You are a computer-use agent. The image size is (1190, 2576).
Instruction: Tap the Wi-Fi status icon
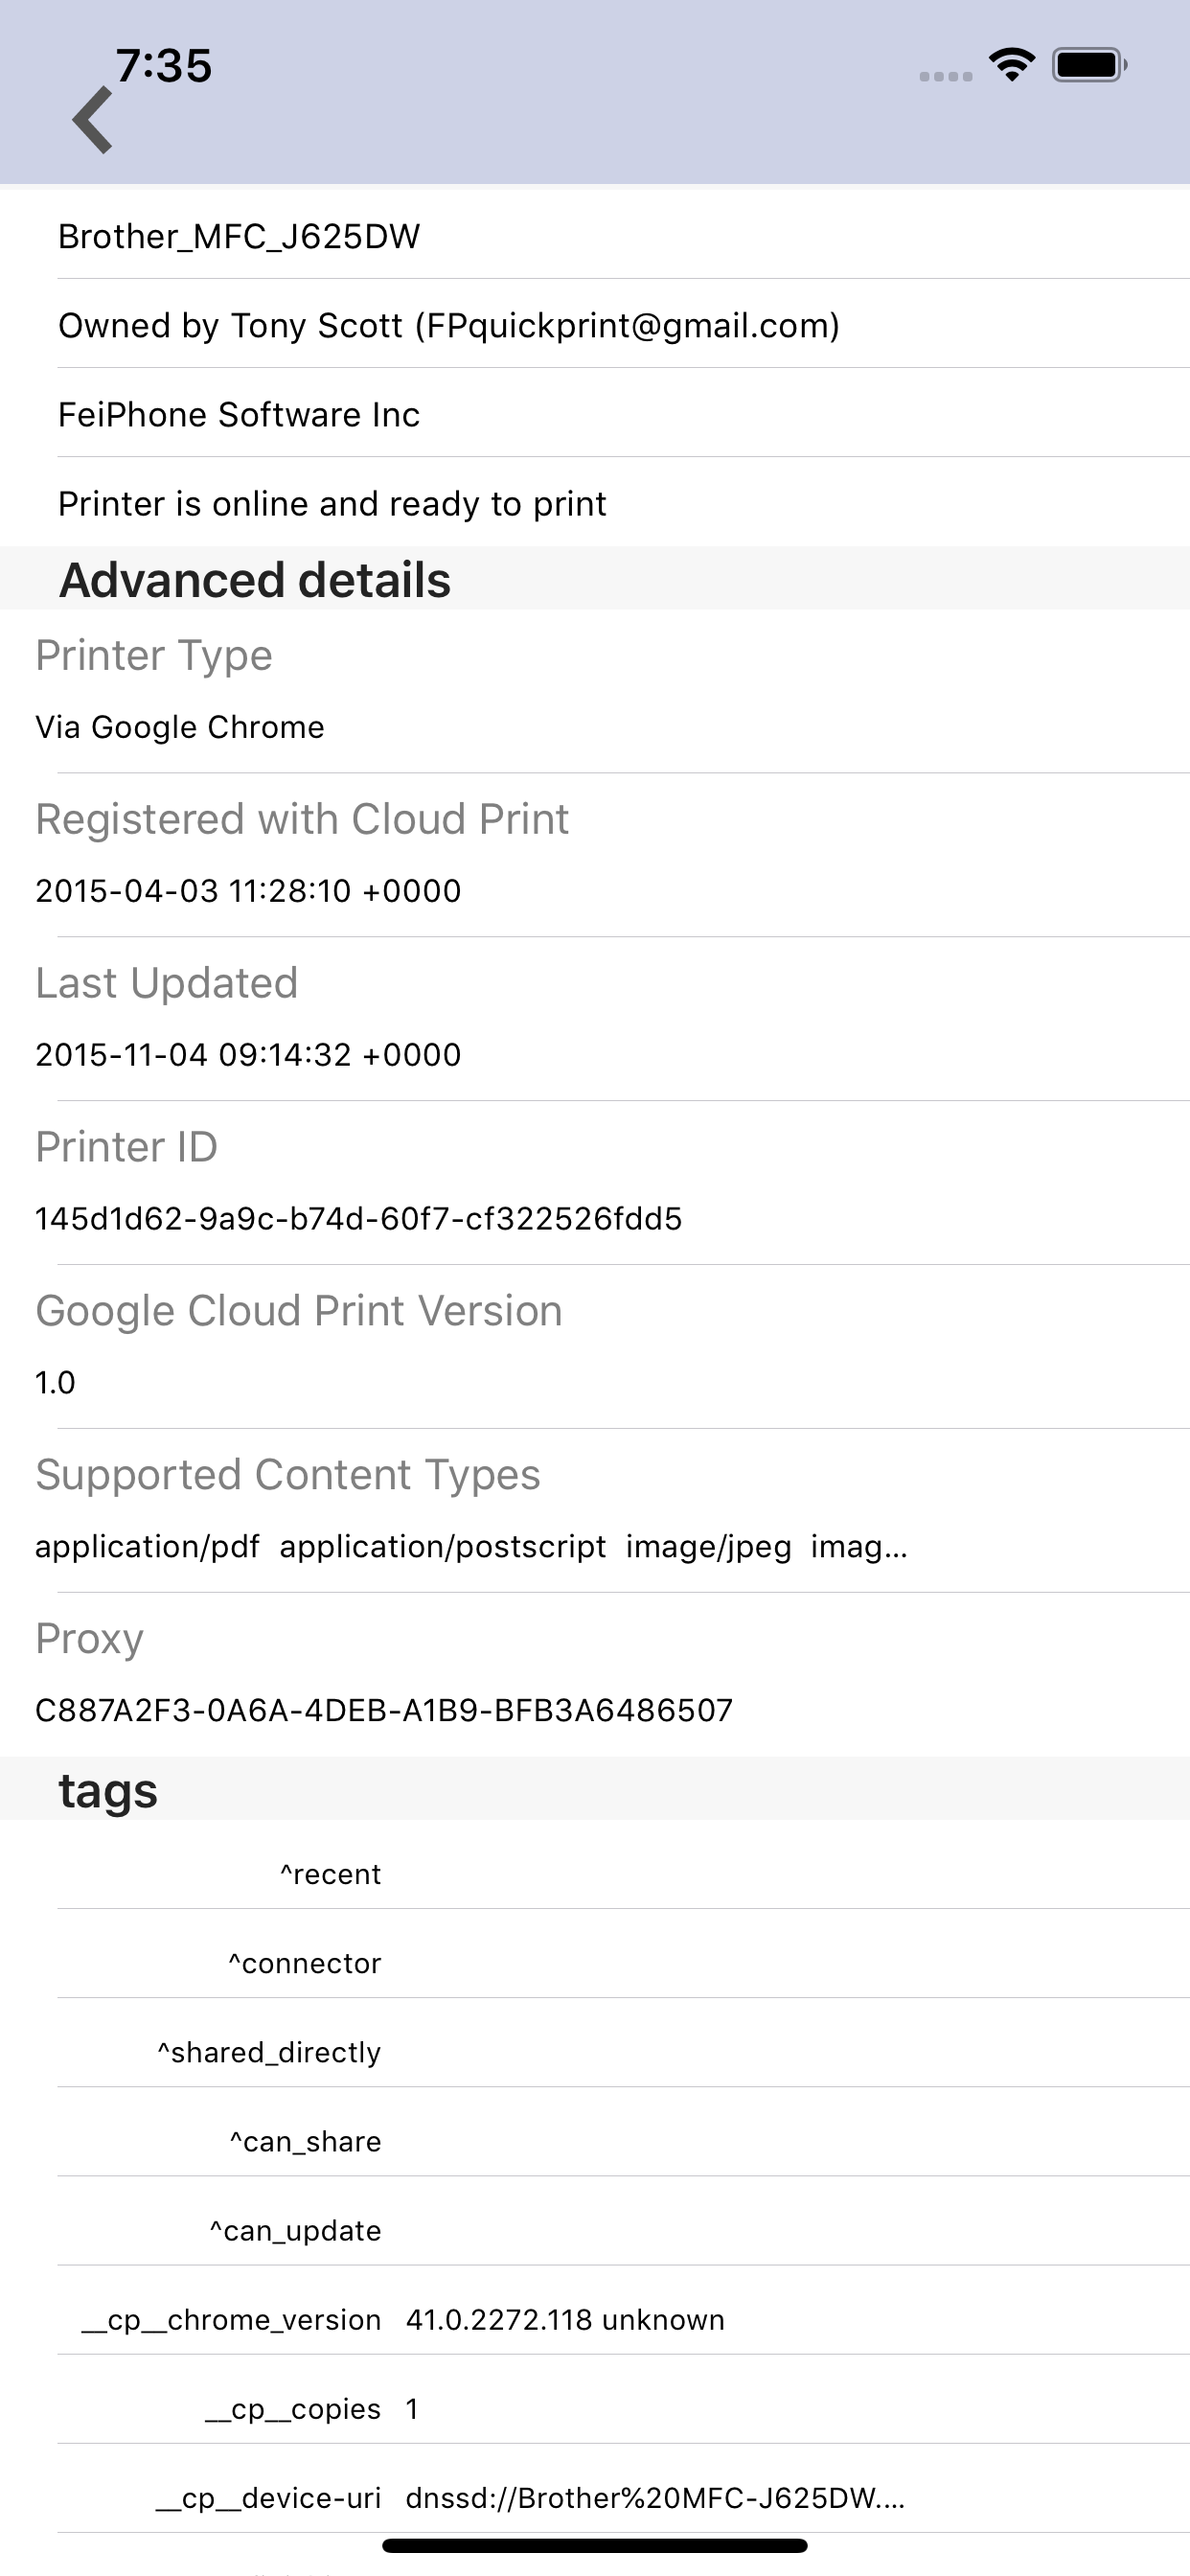(1010, 64)
